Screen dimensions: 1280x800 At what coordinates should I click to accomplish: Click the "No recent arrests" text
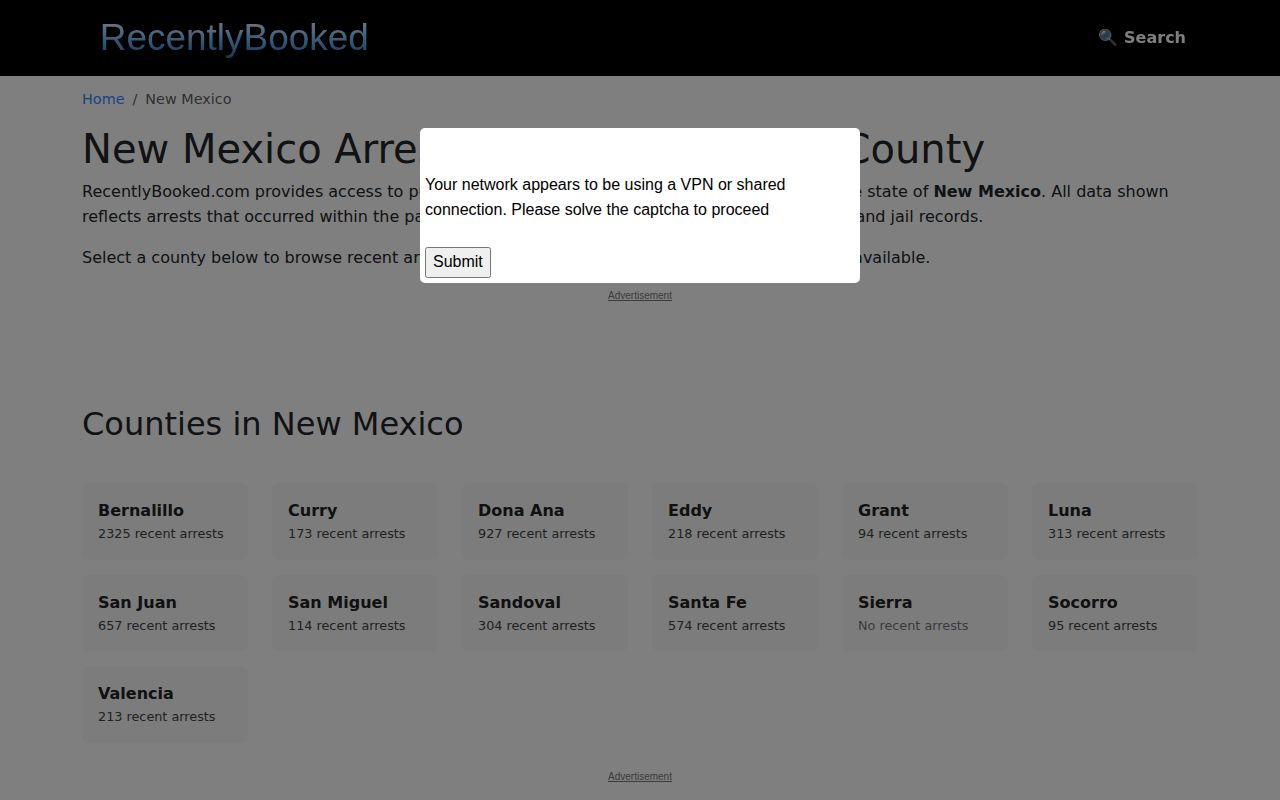[x=913, y=626]
